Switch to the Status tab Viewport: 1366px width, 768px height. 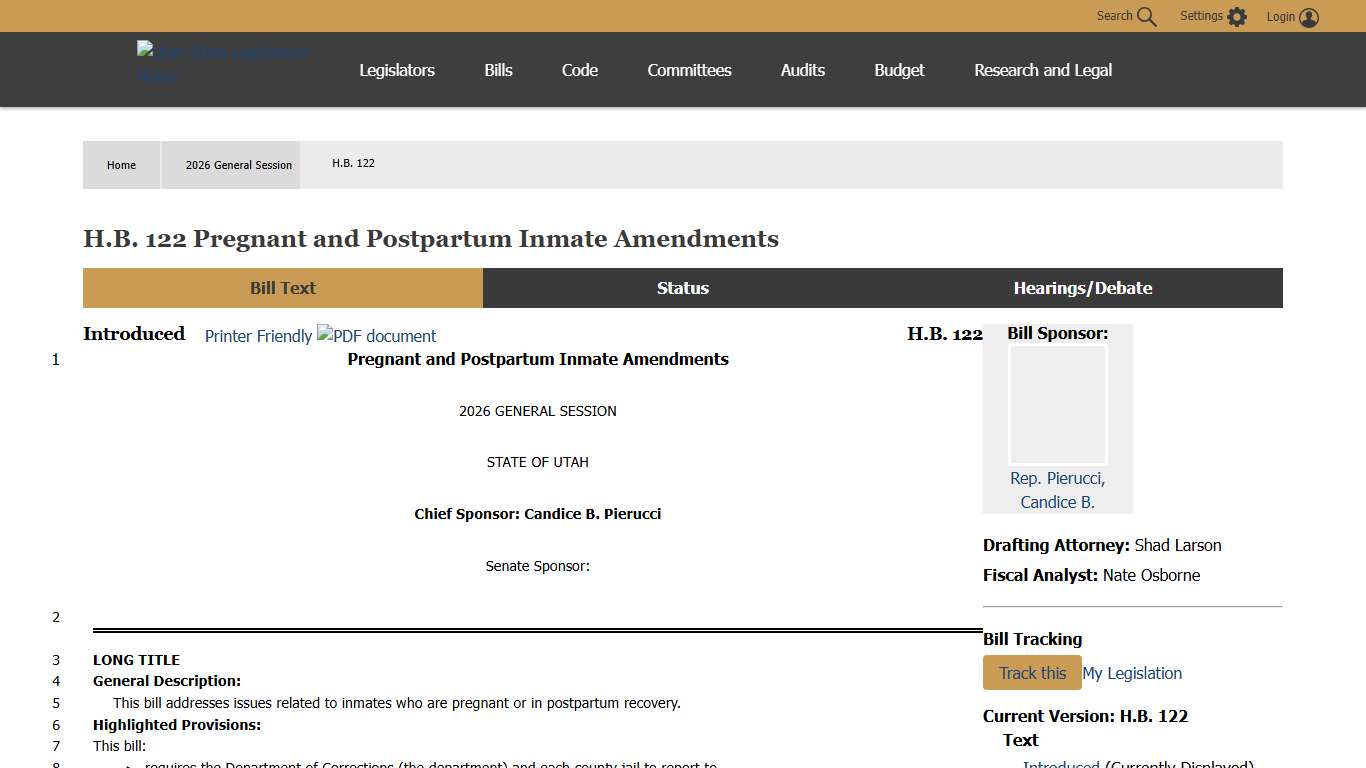(x=683, y=288)
